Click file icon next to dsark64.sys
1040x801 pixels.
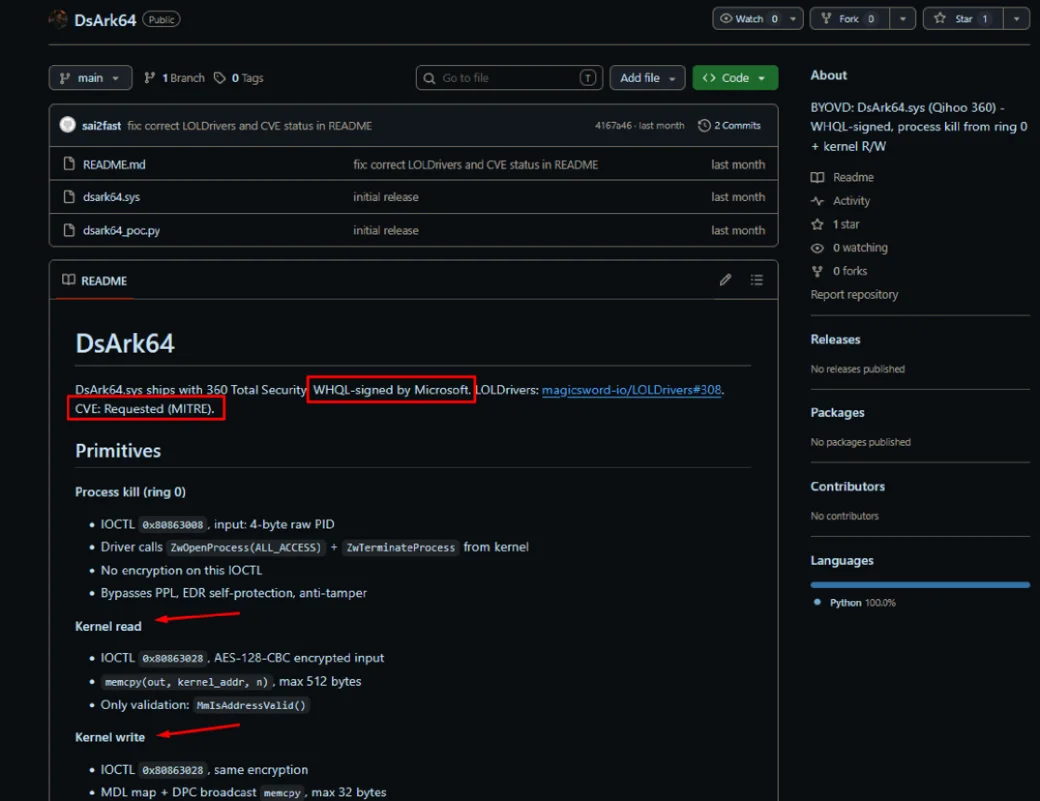pyautogui.click(x=69, y=196)
